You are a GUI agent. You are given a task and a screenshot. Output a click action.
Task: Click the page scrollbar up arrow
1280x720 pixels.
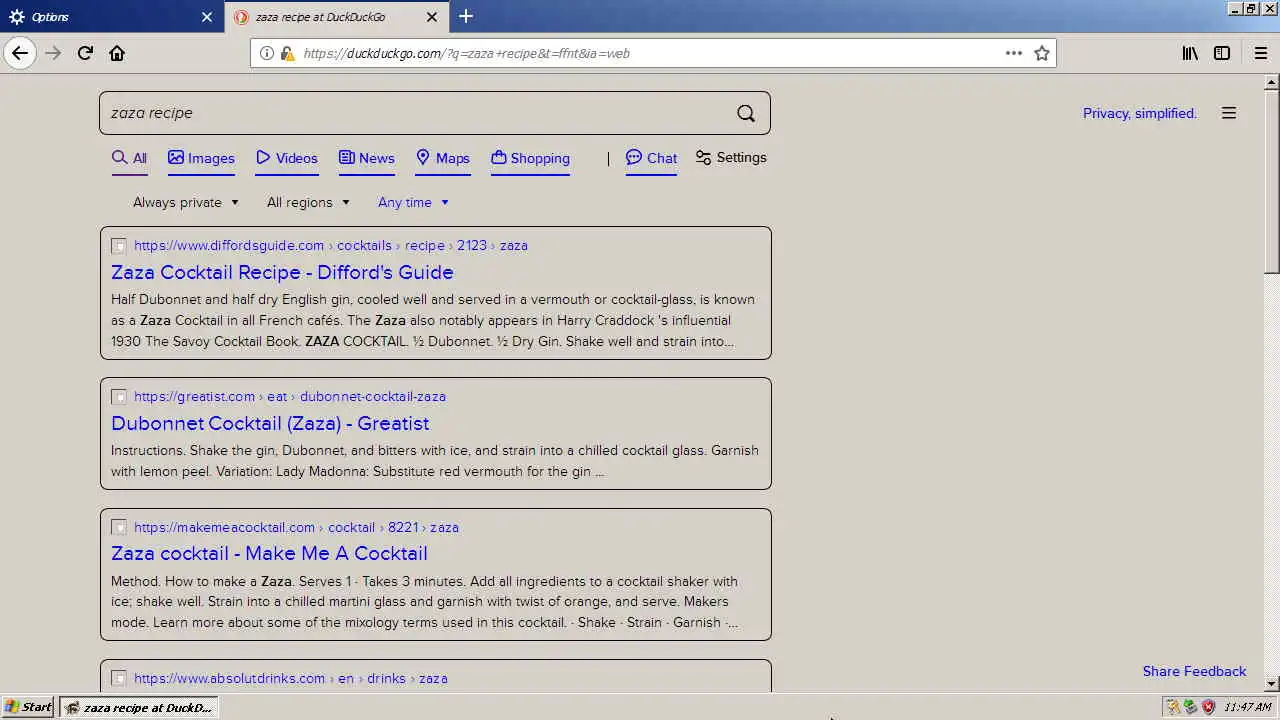point(1272,82)
